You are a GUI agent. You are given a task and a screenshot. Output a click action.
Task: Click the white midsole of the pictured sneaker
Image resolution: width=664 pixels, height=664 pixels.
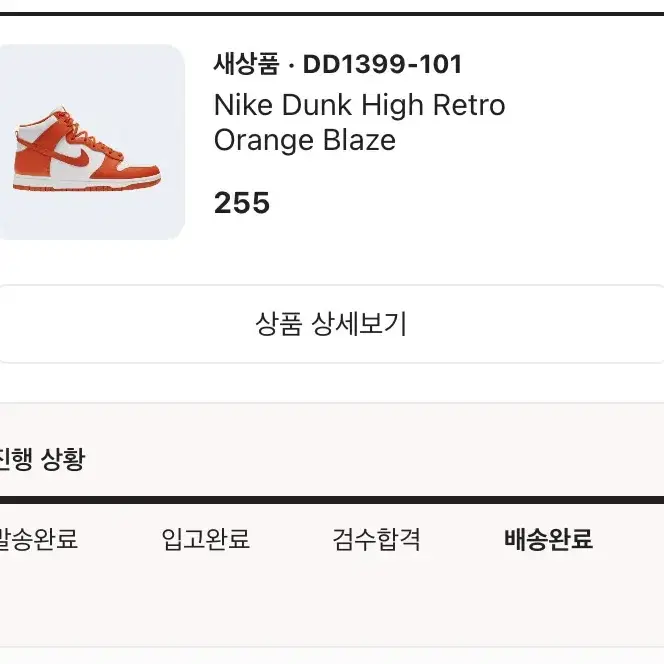(x=87, y=183)
